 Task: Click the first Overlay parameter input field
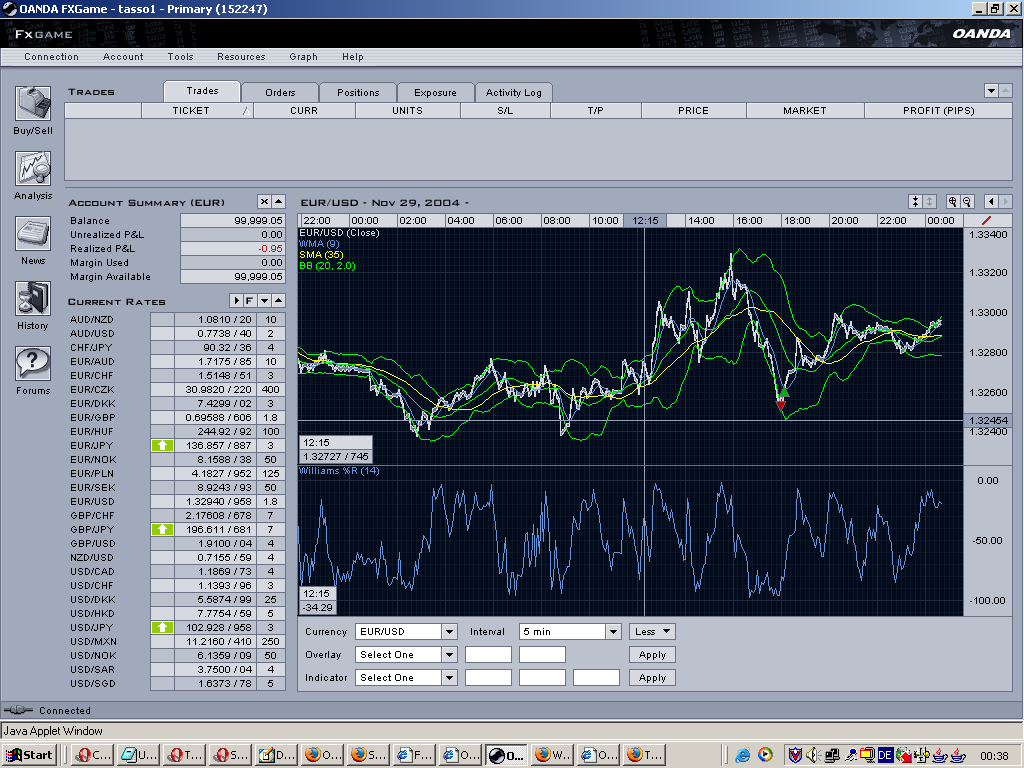click(x=488, y=655)
